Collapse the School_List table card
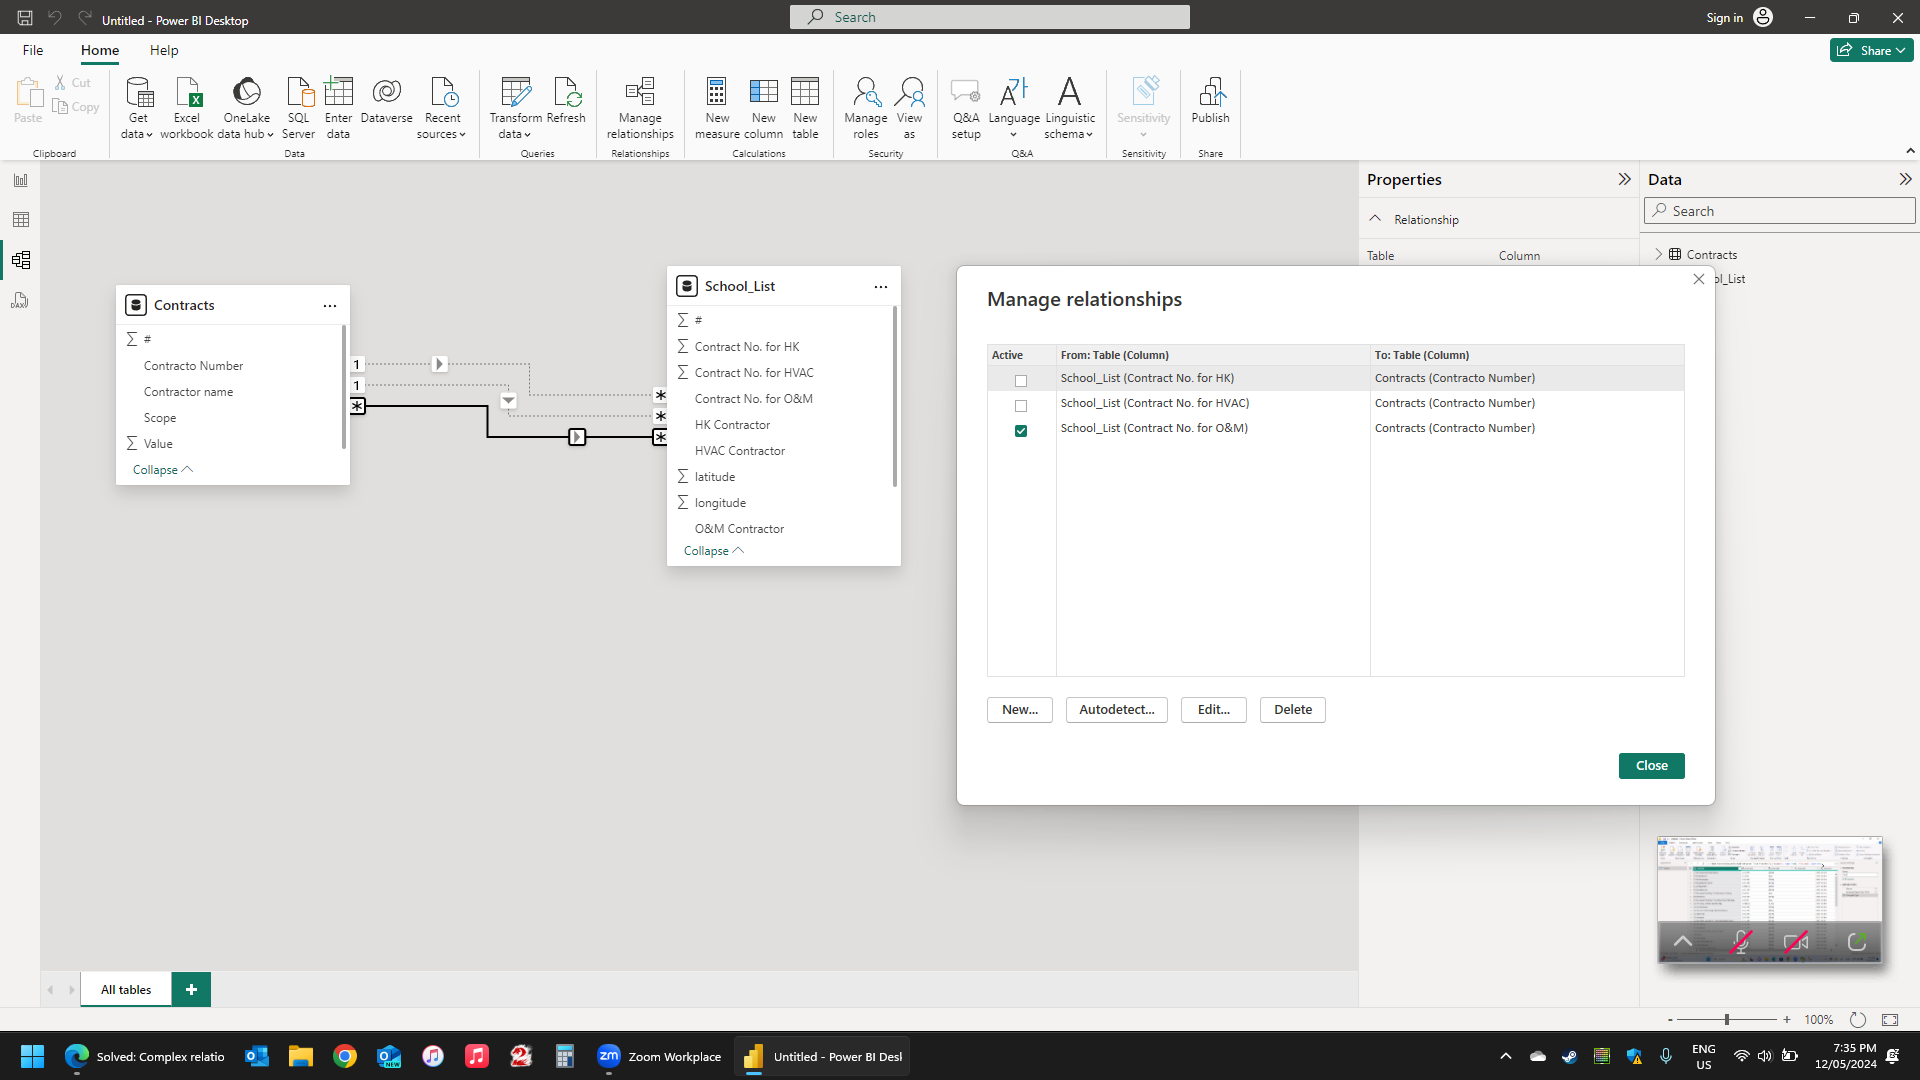Screen dimensions: 1920x1080 714,551
